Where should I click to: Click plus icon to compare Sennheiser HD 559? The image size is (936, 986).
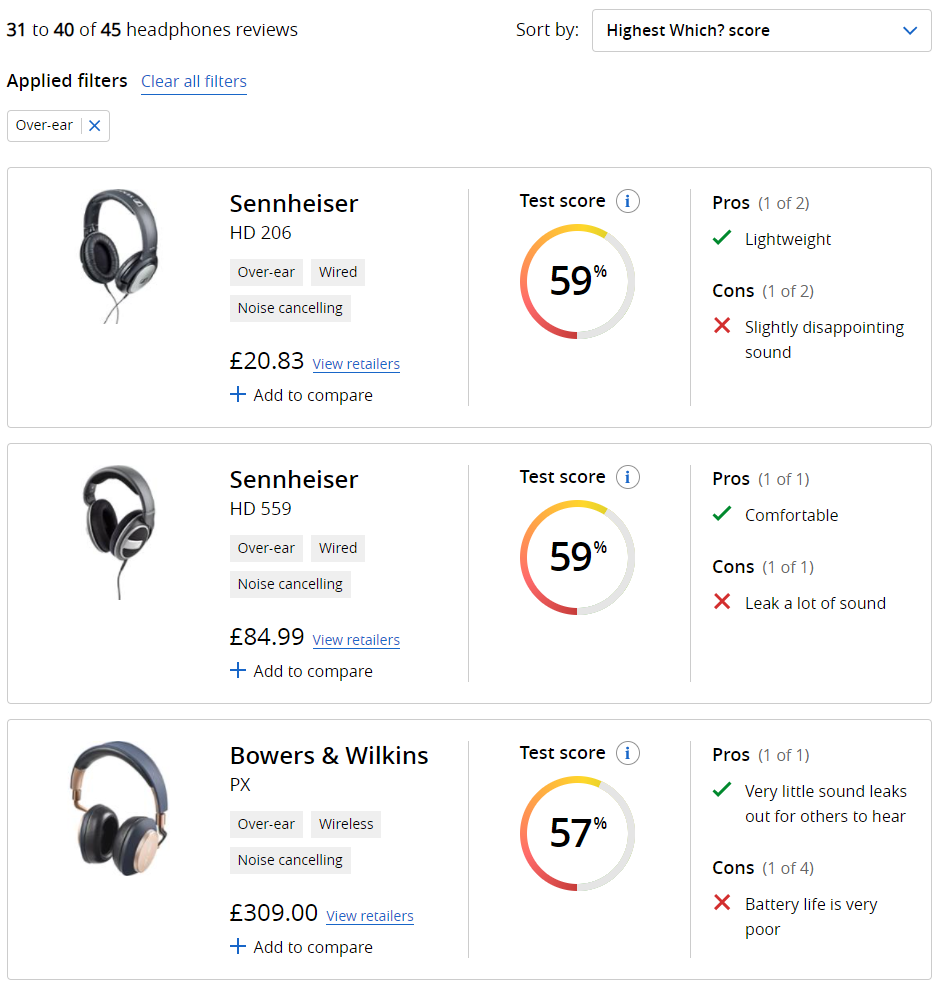coord(238,671)
